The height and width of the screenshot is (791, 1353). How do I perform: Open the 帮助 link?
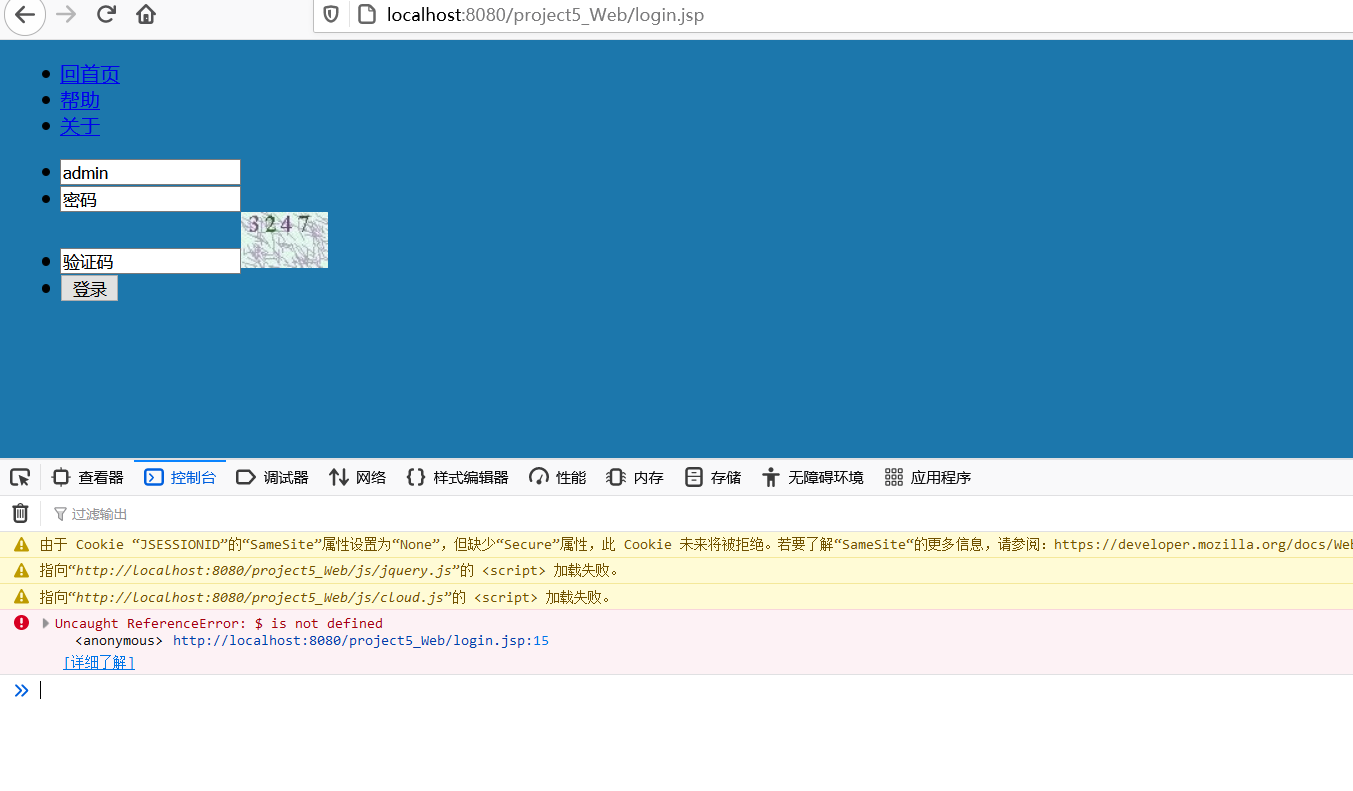(80, 100)
